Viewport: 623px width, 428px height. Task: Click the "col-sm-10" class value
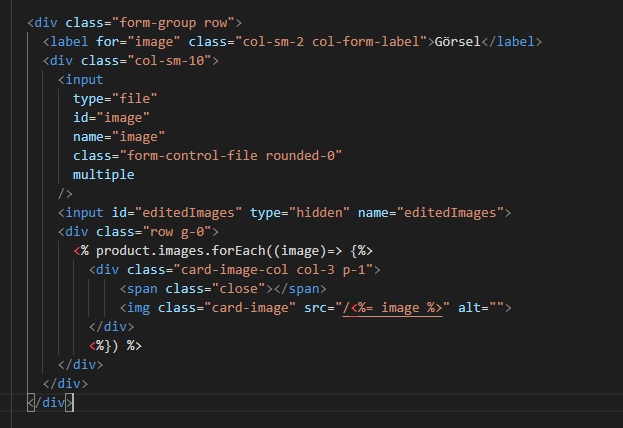tap(170, 61)
